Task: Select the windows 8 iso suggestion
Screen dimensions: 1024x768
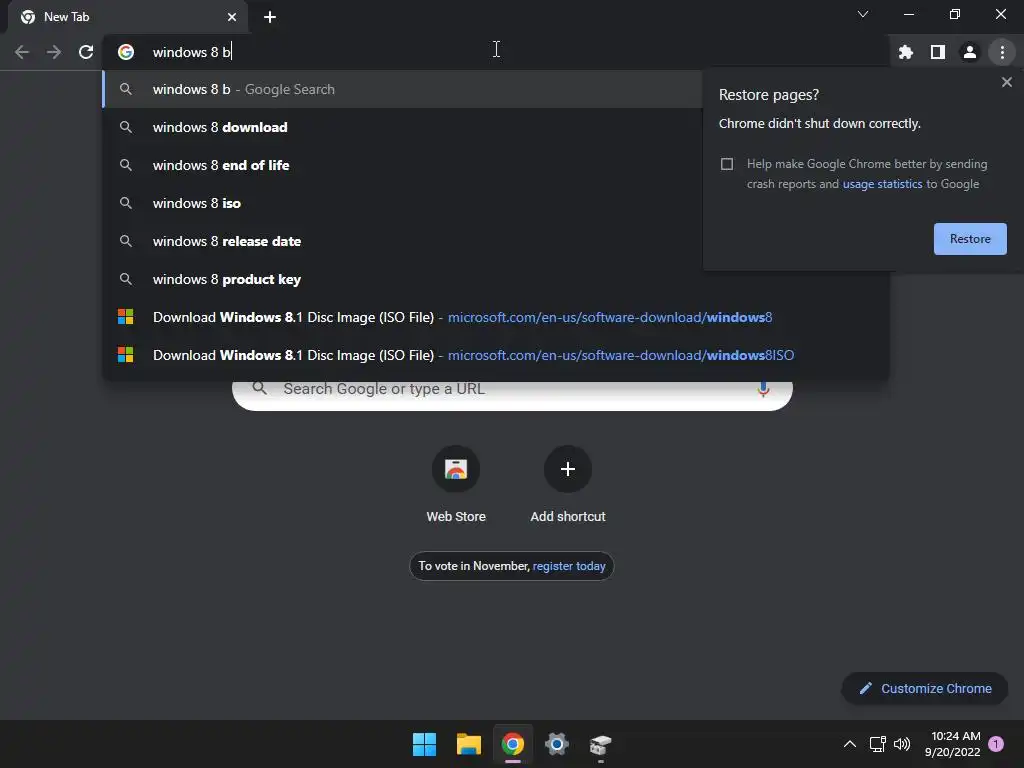Action: [402, 203]
